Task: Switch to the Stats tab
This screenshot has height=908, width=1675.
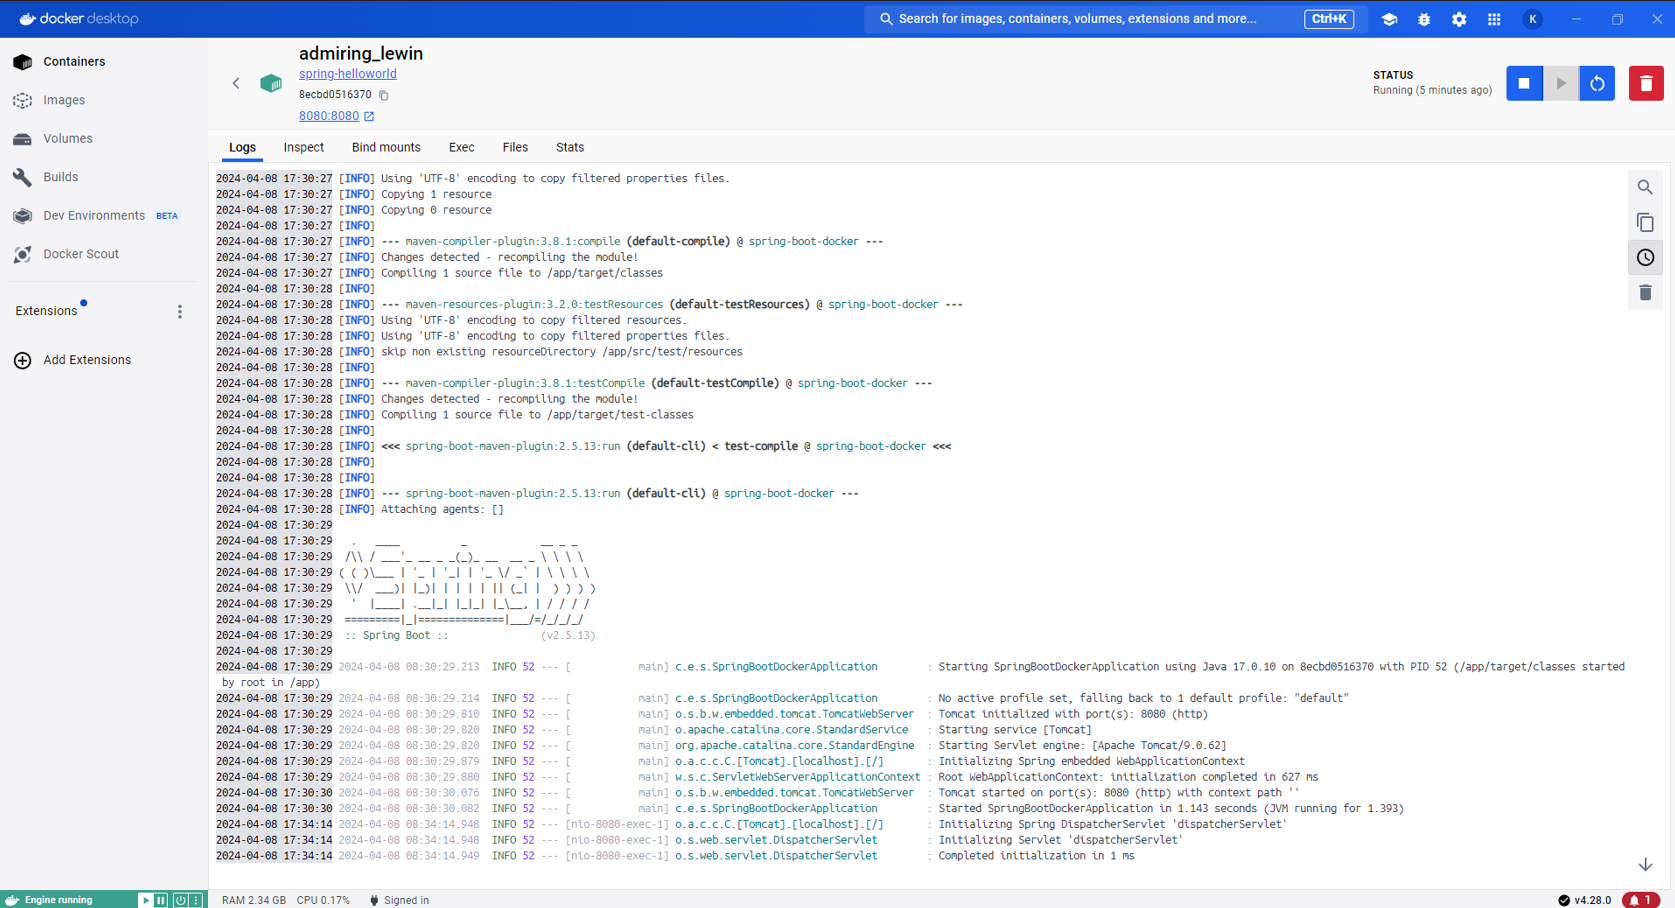Action: (570, 148)
